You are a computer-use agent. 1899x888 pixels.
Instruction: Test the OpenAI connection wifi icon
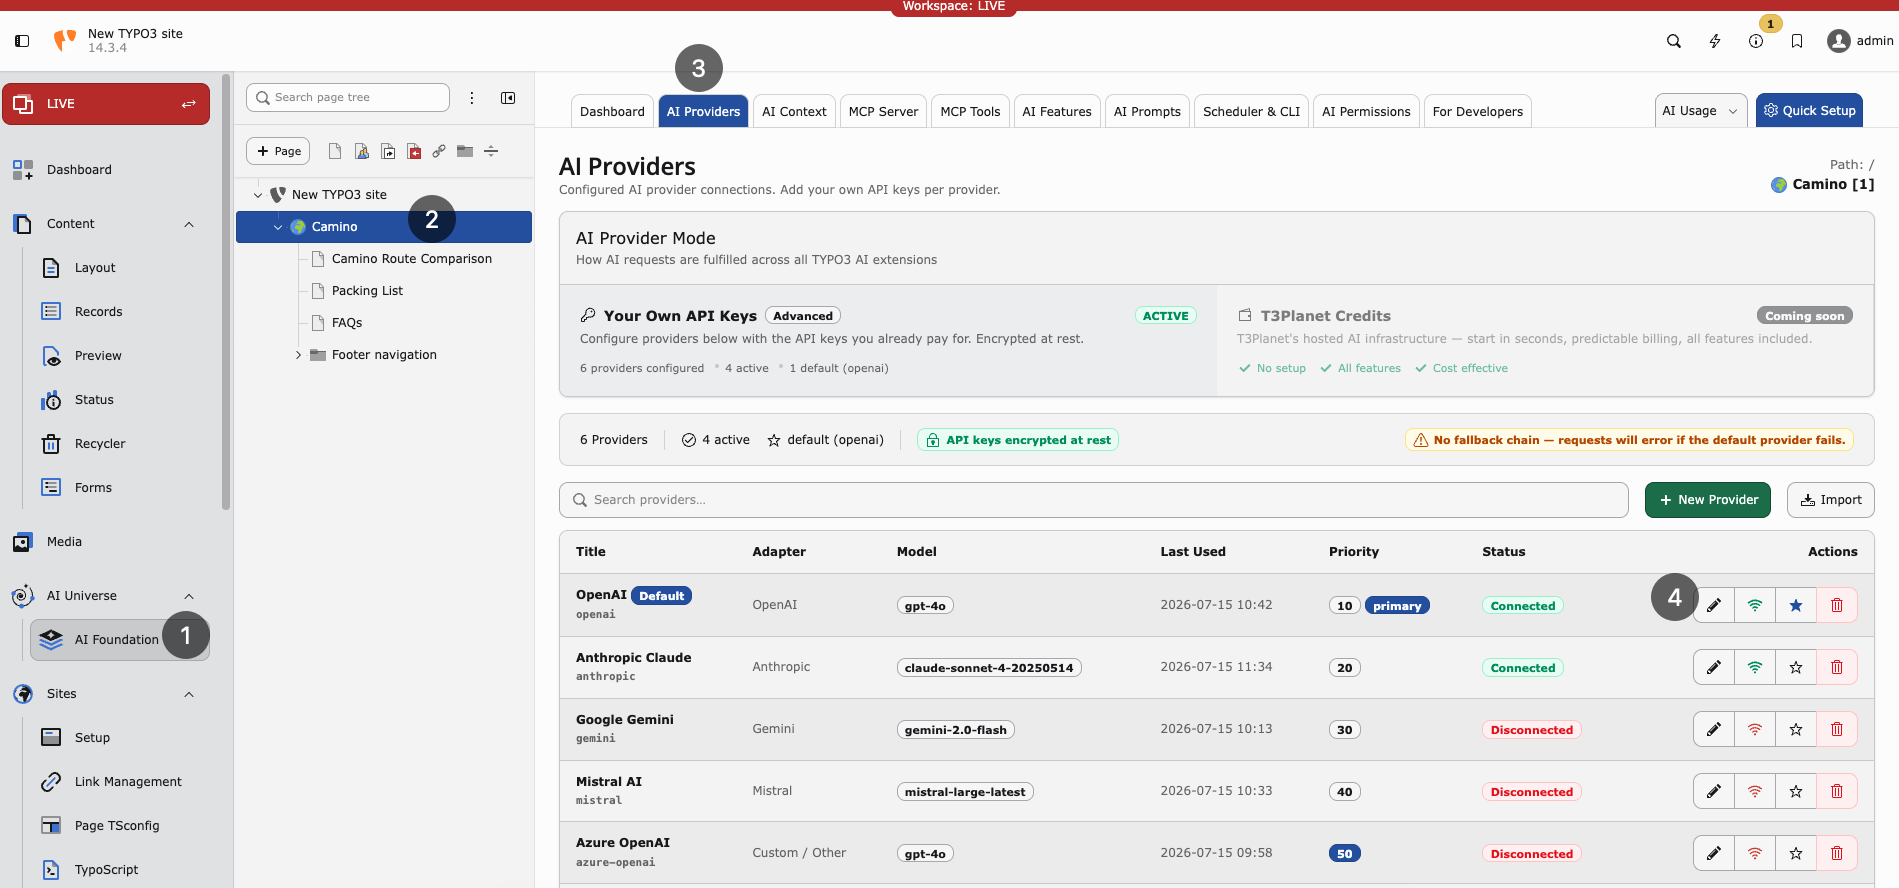1755,605
